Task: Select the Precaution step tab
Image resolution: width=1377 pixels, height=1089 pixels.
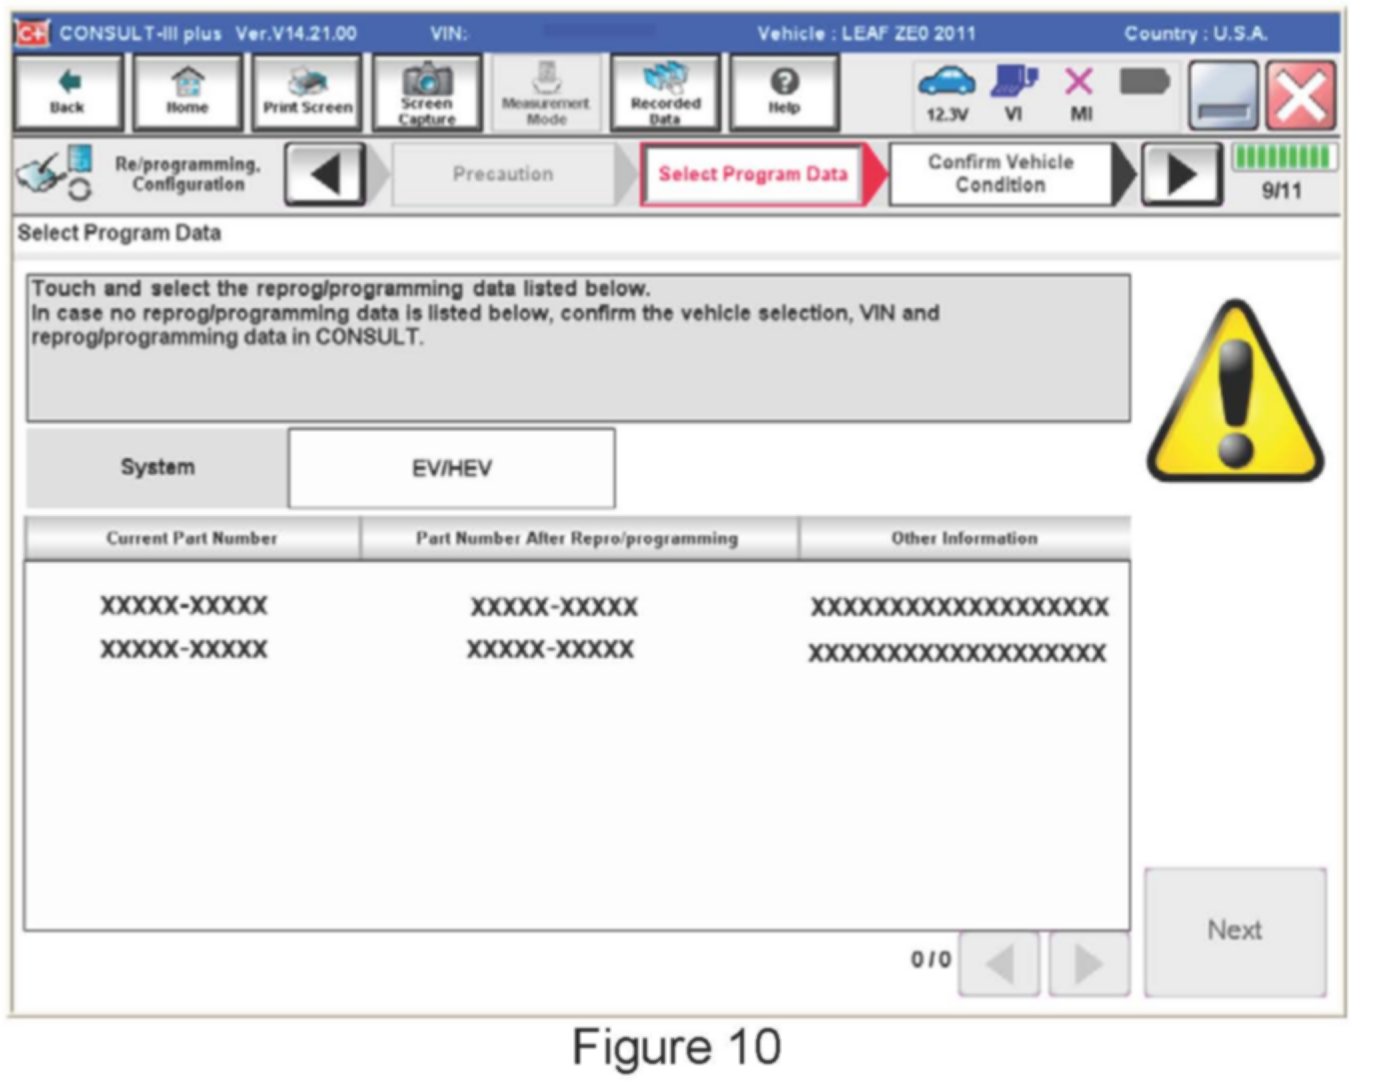Action: coord(502,175)
